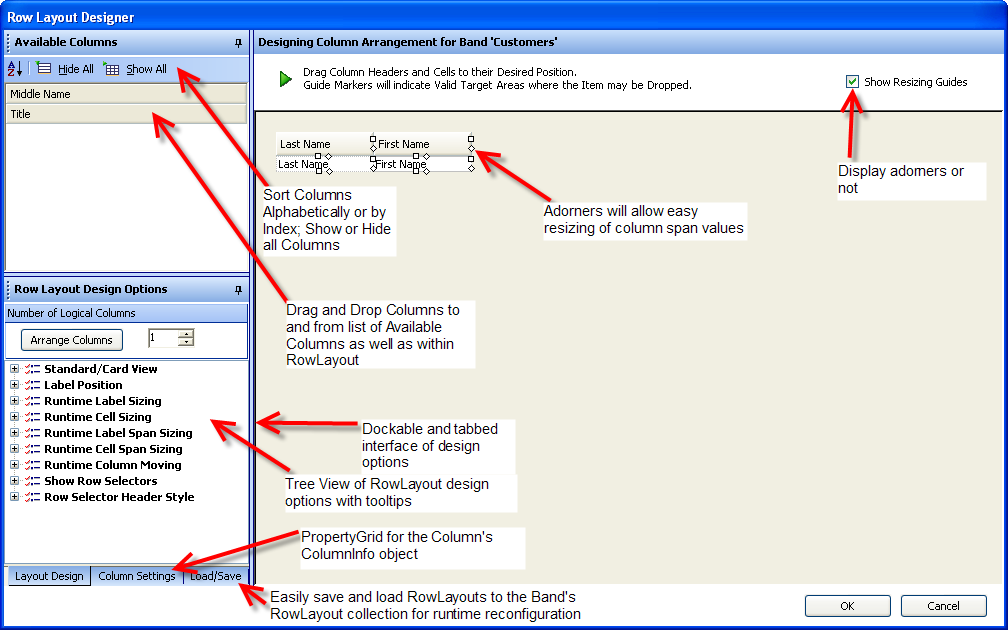
Task: Click the Show All columns button
Action: 136,69
